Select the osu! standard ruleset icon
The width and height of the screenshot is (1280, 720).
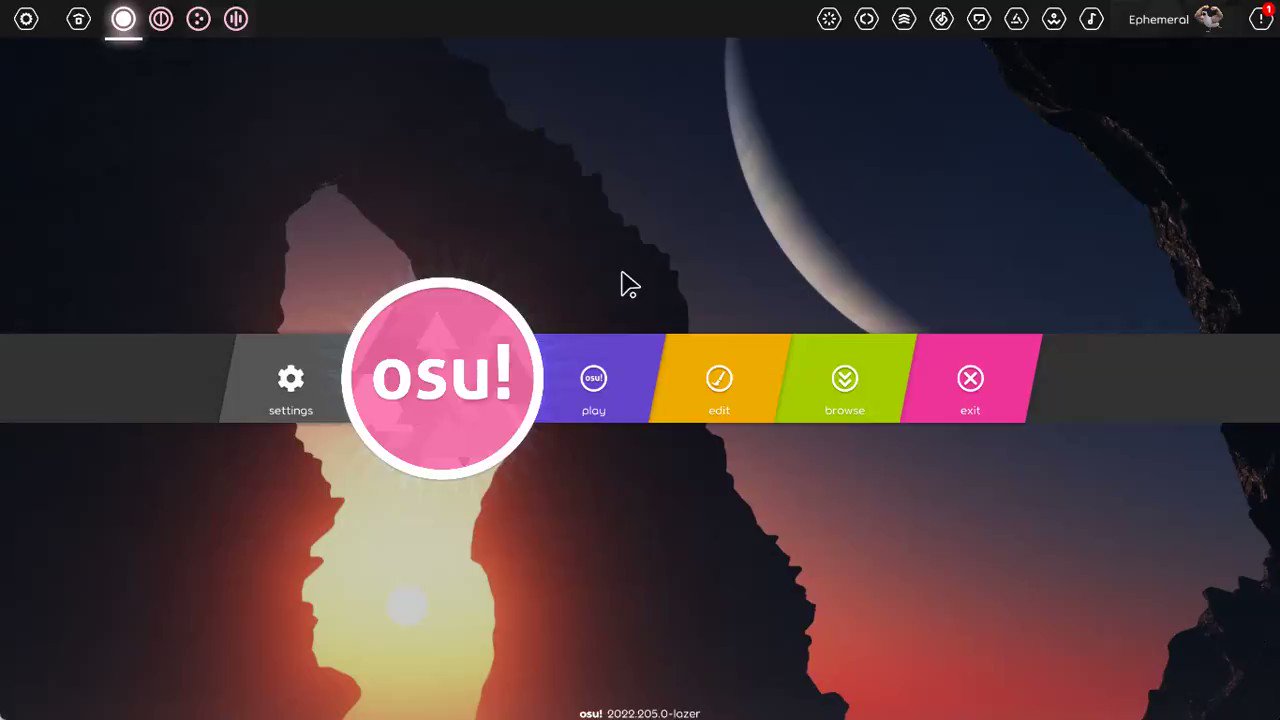123,19
